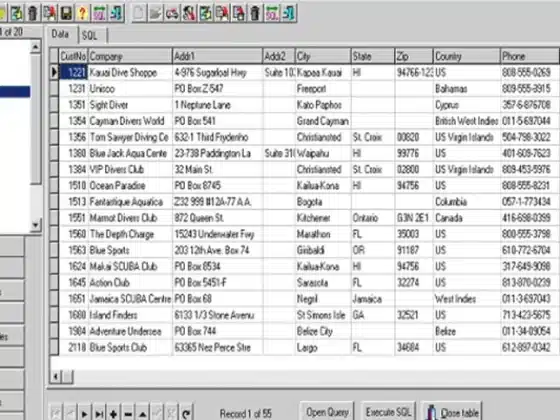Screen dimensions: 560x420
Task: Click the '23-738 Paddington La' address cell
Action: pos(218,153)
